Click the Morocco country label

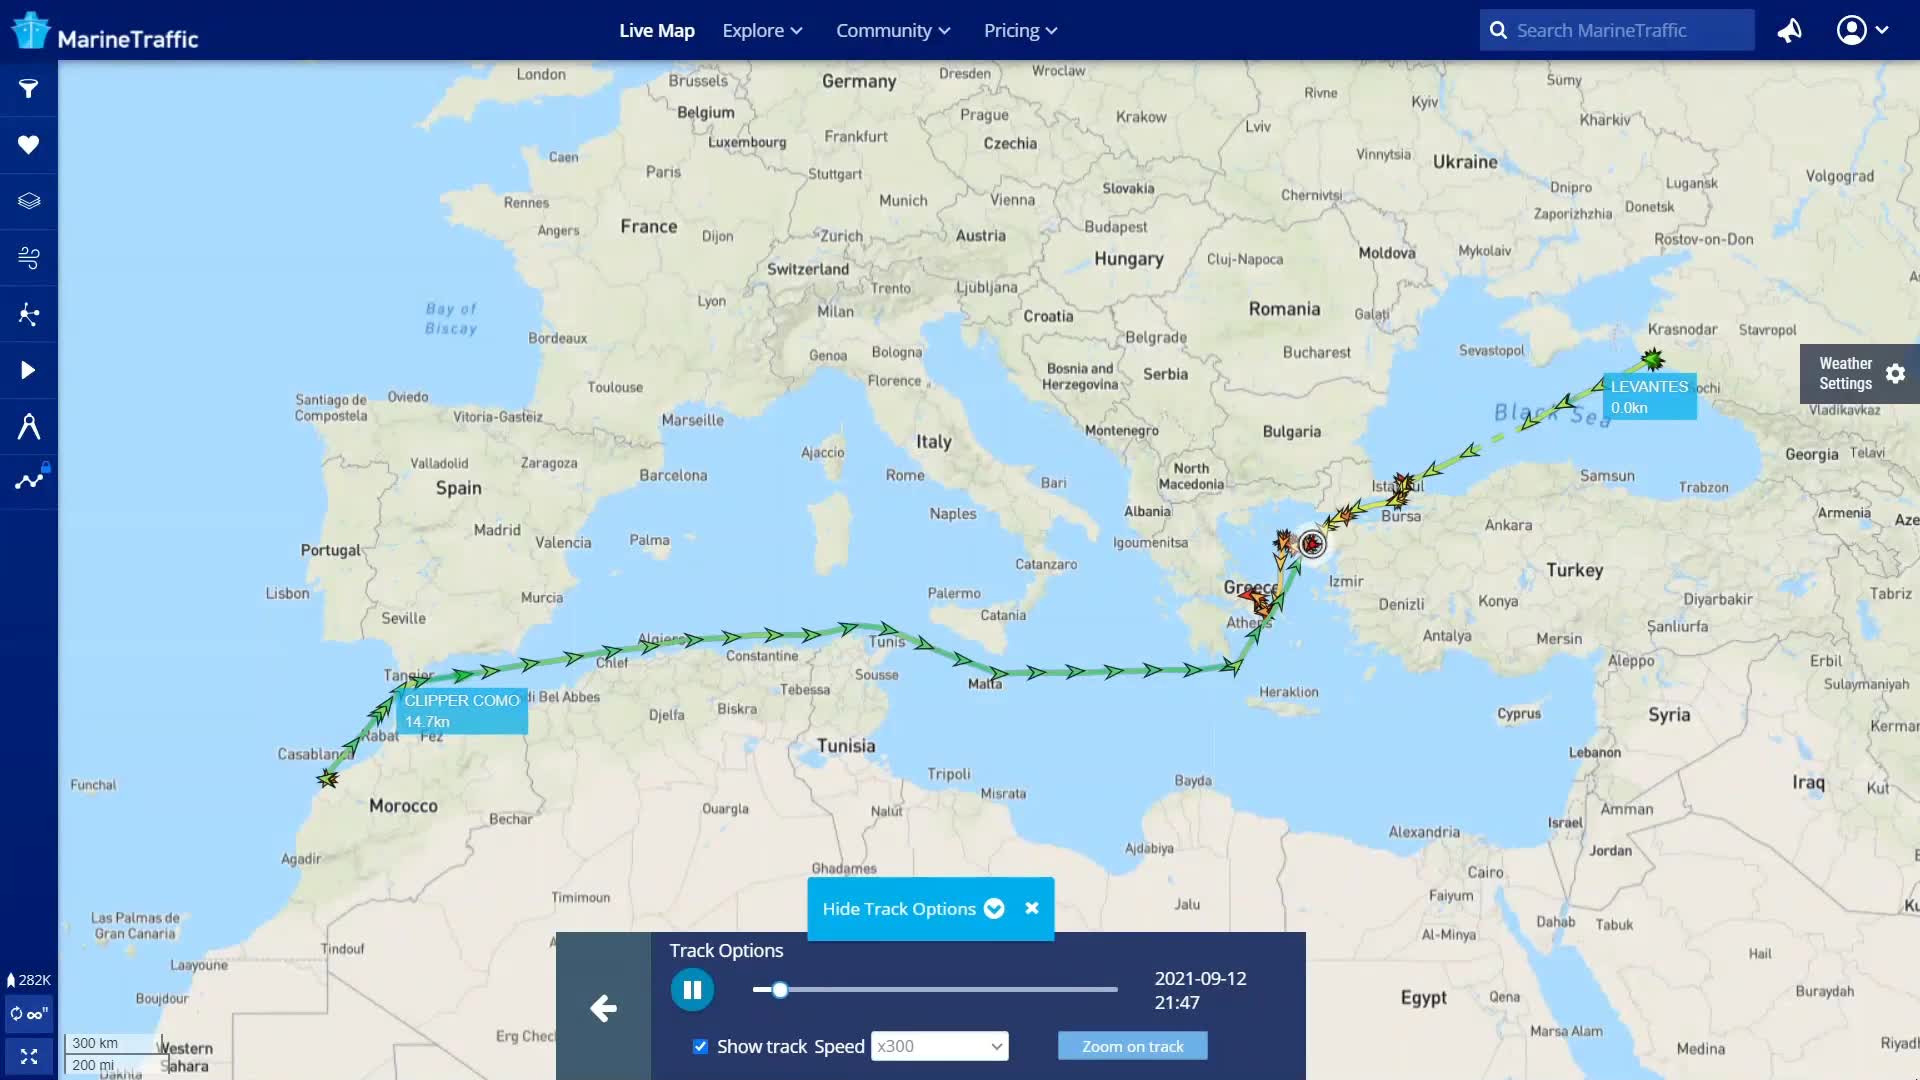[x=403, y=805]
